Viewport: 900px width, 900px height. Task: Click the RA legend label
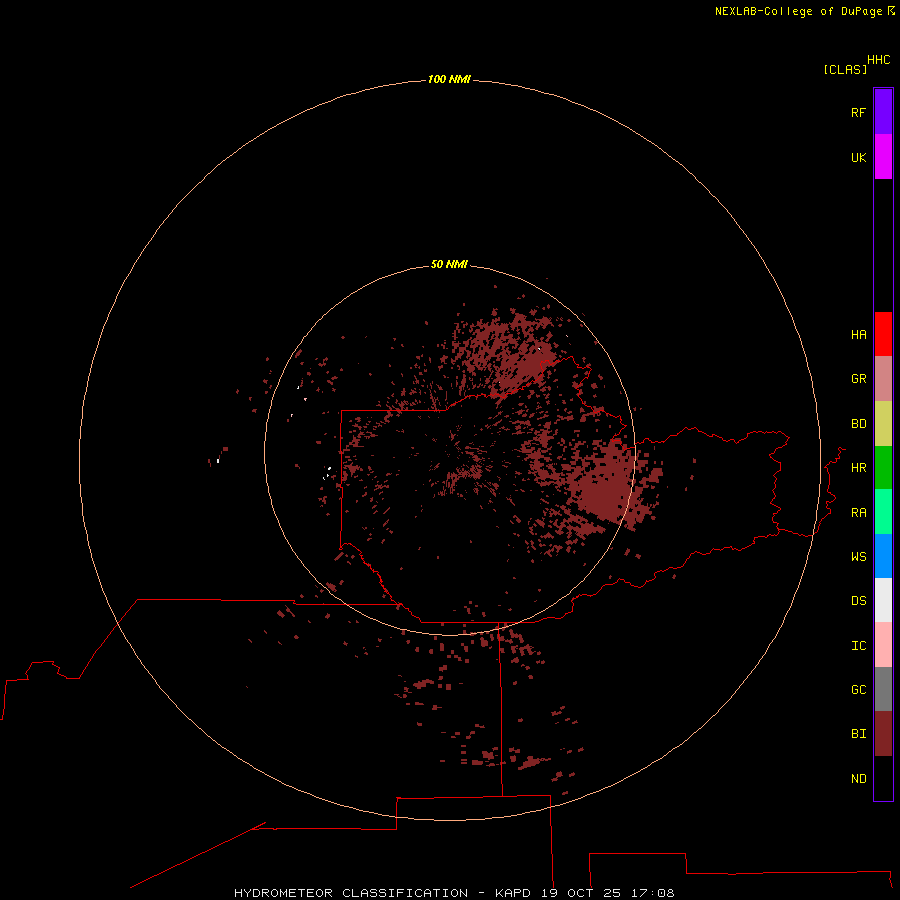[x=858, y=512]
